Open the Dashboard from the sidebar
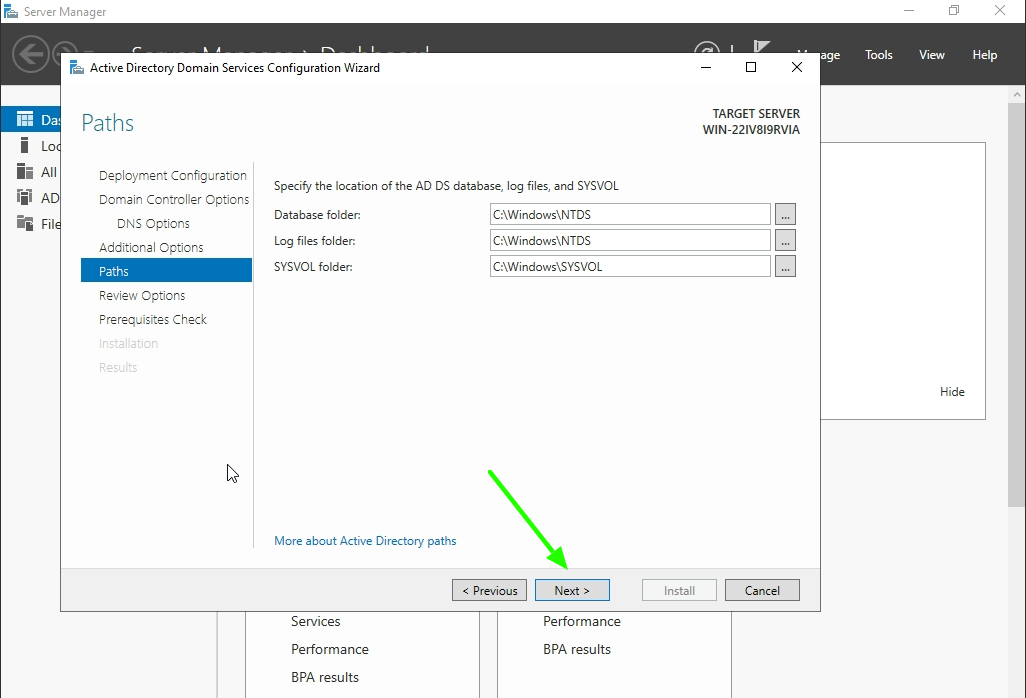The image size is (1026, 698). click(x=40, y=118)
